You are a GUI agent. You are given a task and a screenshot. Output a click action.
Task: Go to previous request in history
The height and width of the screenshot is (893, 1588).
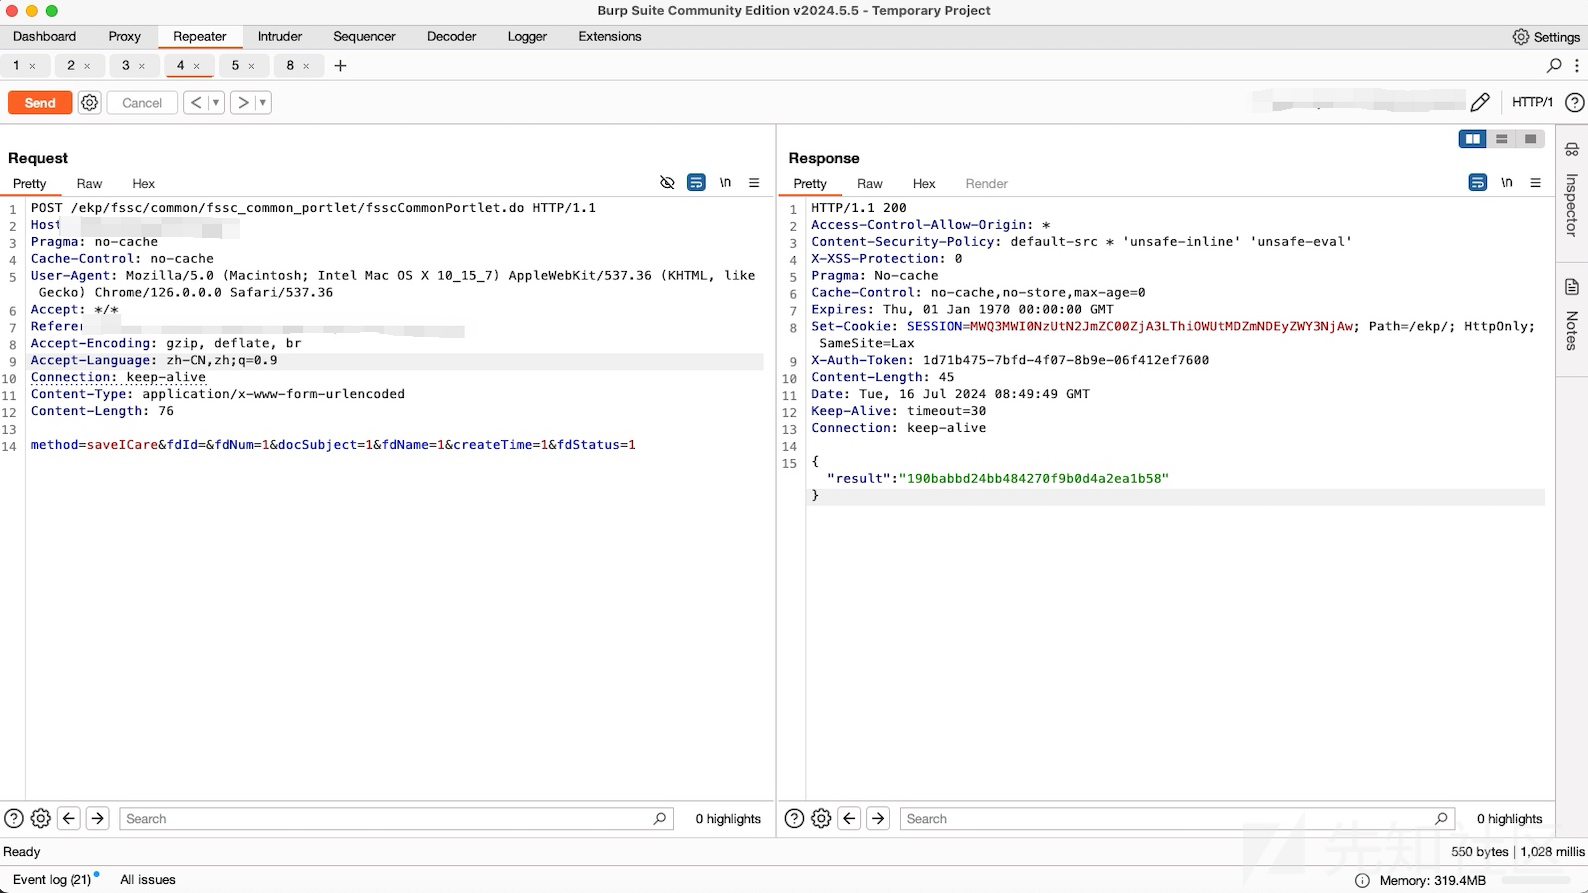[196, 103]
